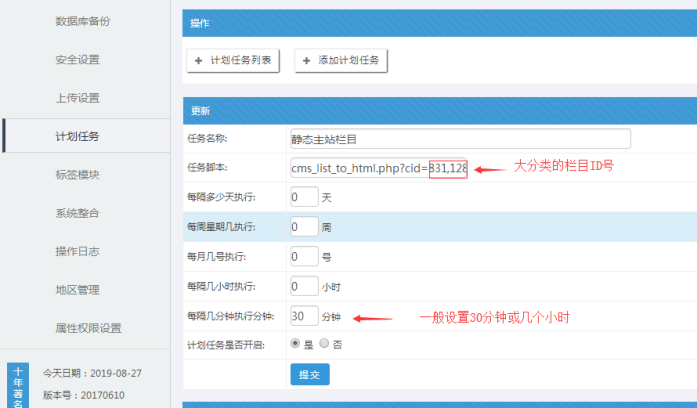The height and width of the screenshot is (408, 697).
Task: Go to 上传设置 menu entry
Action: [x=77, y=98]
